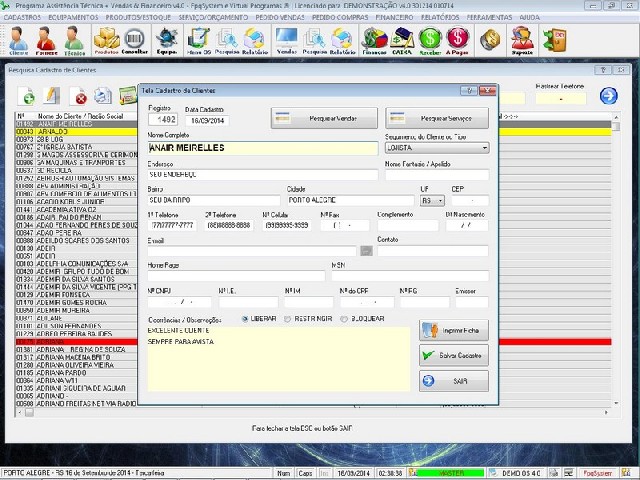Click the Email input field

252,251
